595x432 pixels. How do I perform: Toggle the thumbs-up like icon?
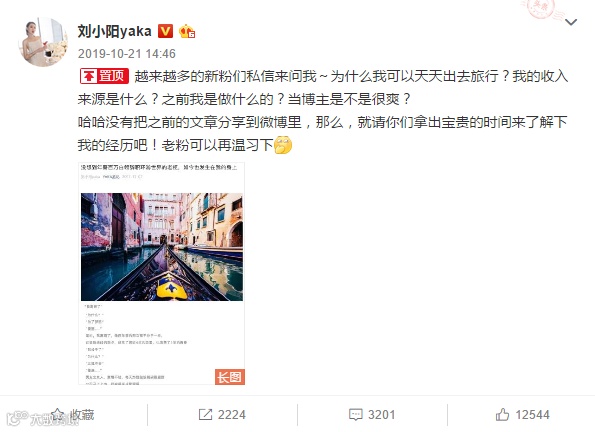[502, 415]
